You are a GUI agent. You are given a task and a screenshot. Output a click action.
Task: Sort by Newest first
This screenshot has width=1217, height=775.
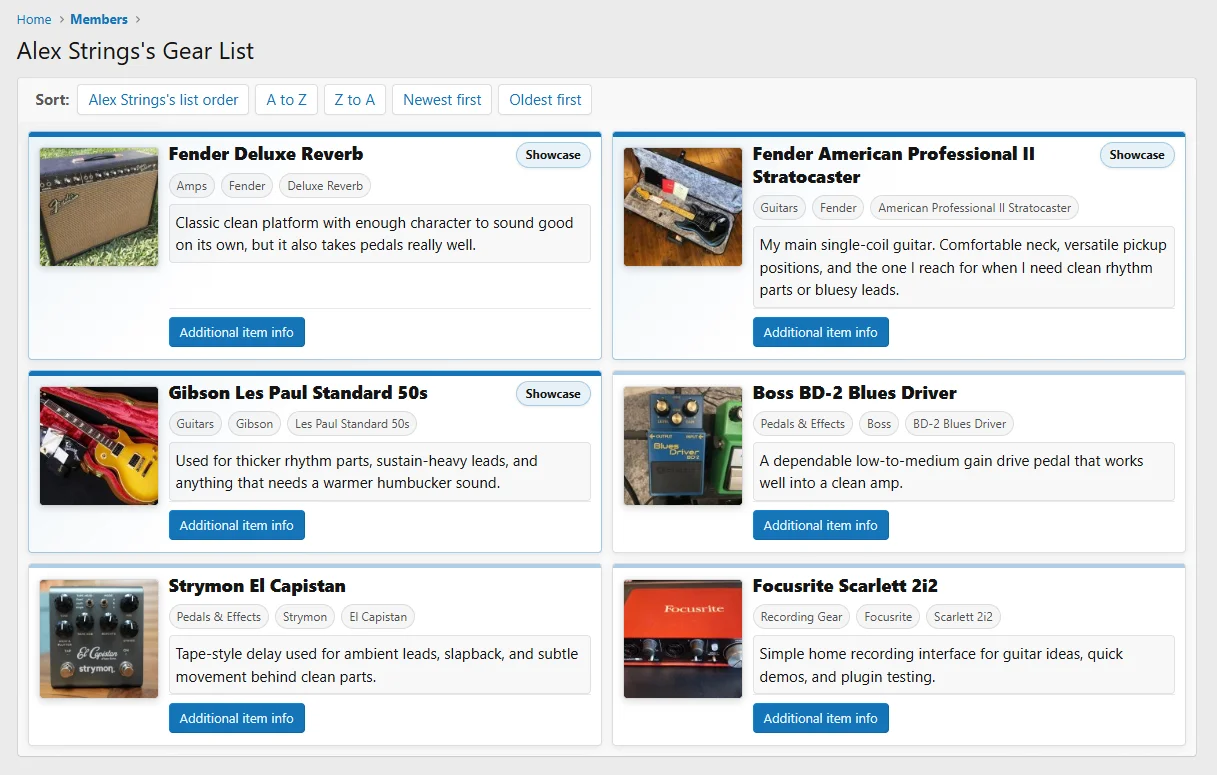coord(442,100)
